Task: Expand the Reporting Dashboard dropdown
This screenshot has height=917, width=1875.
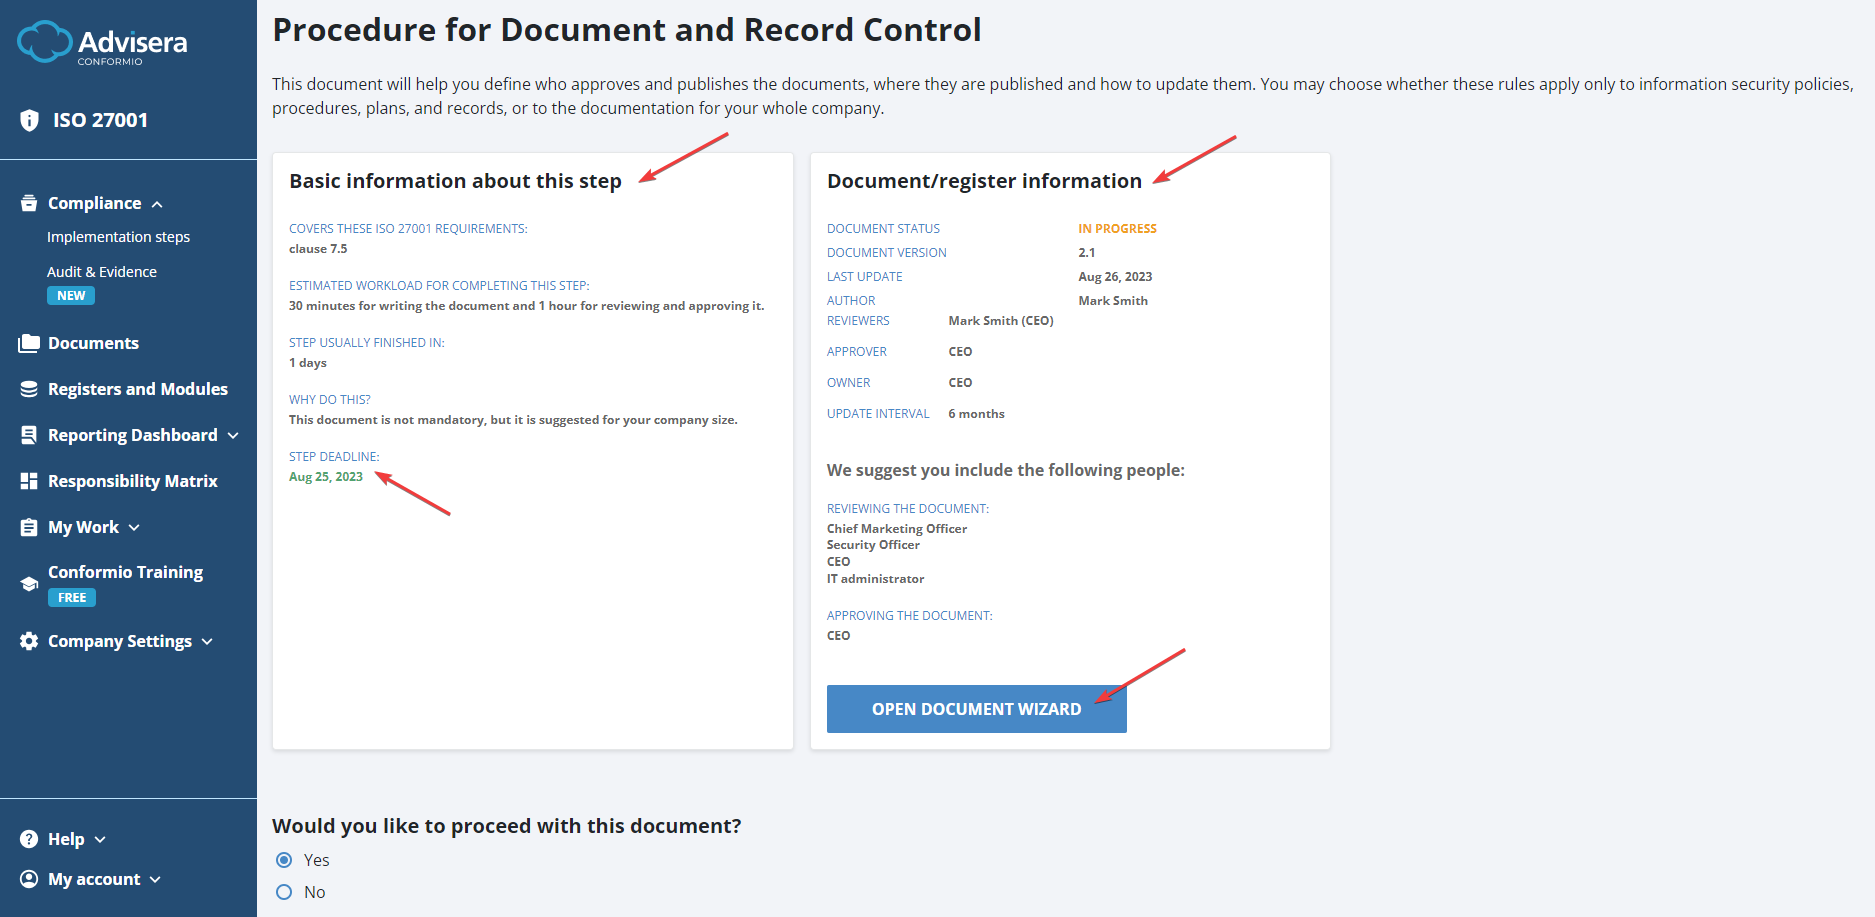Action: (x=235, y=435)
